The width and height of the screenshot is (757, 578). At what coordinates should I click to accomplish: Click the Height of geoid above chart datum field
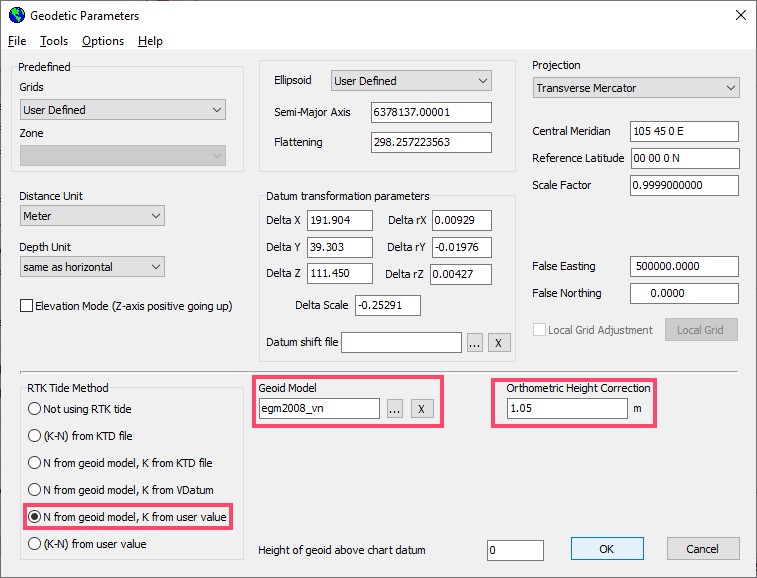click(x=515, y=550)
